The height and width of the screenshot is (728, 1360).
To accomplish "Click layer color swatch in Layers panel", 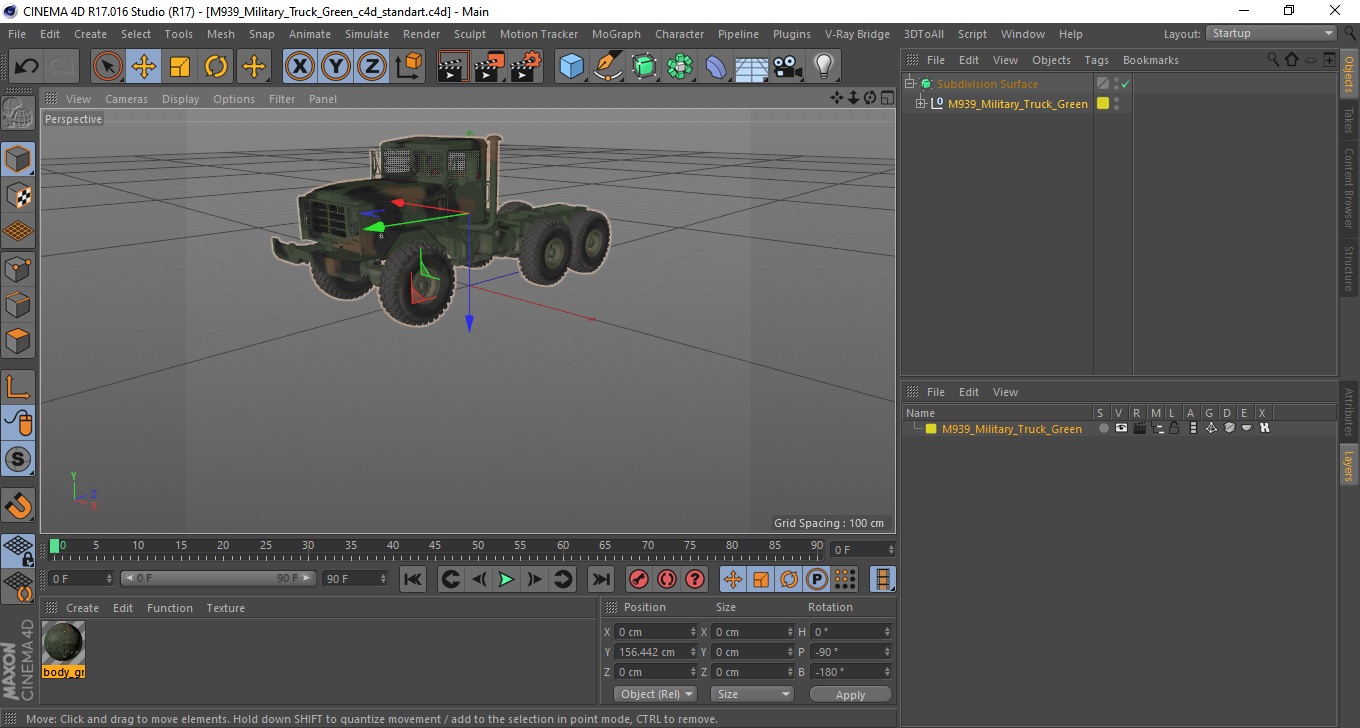I will pyautogui.click(x=930, y=429).
